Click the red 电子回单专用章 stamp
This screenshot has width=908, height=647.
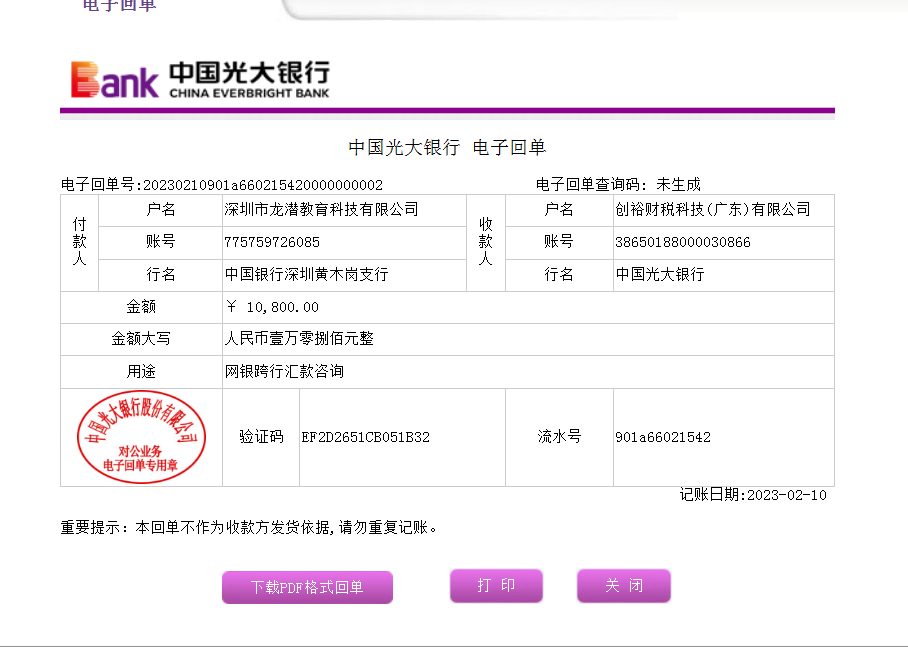[x=141, y=437]
